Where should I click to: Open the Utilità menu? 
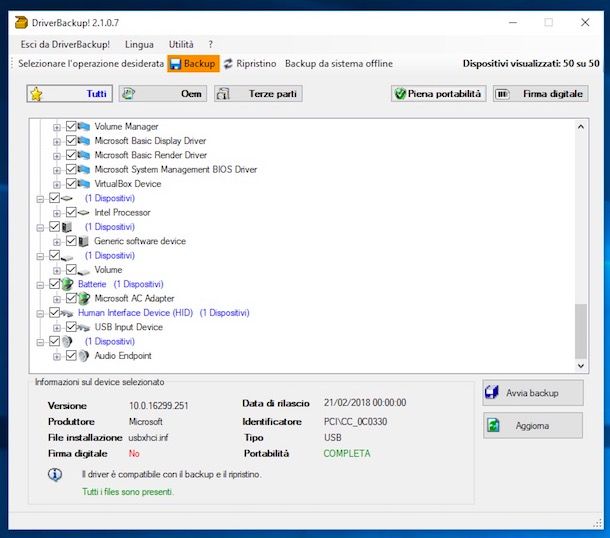click(181, 44)
